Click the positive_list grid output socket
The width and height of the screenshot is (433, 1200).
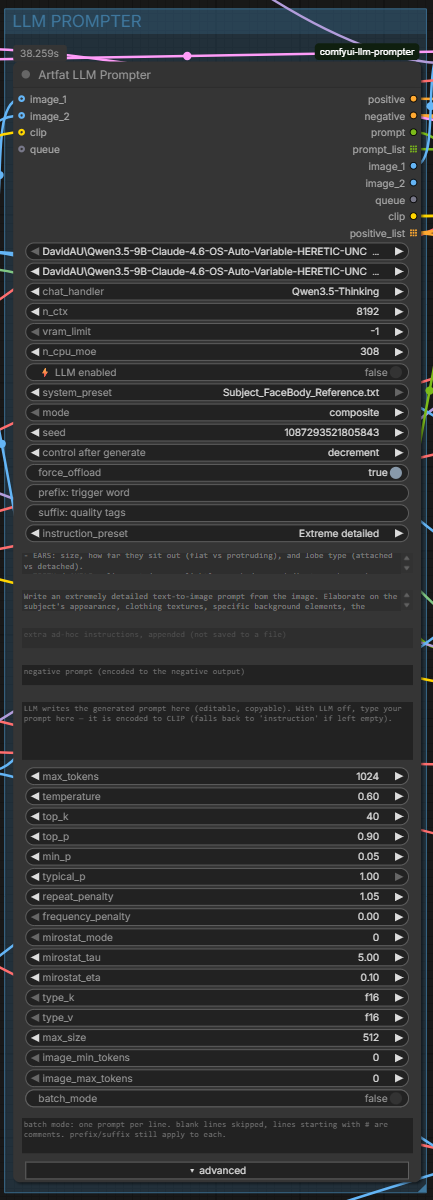click(x=414, y=233)
